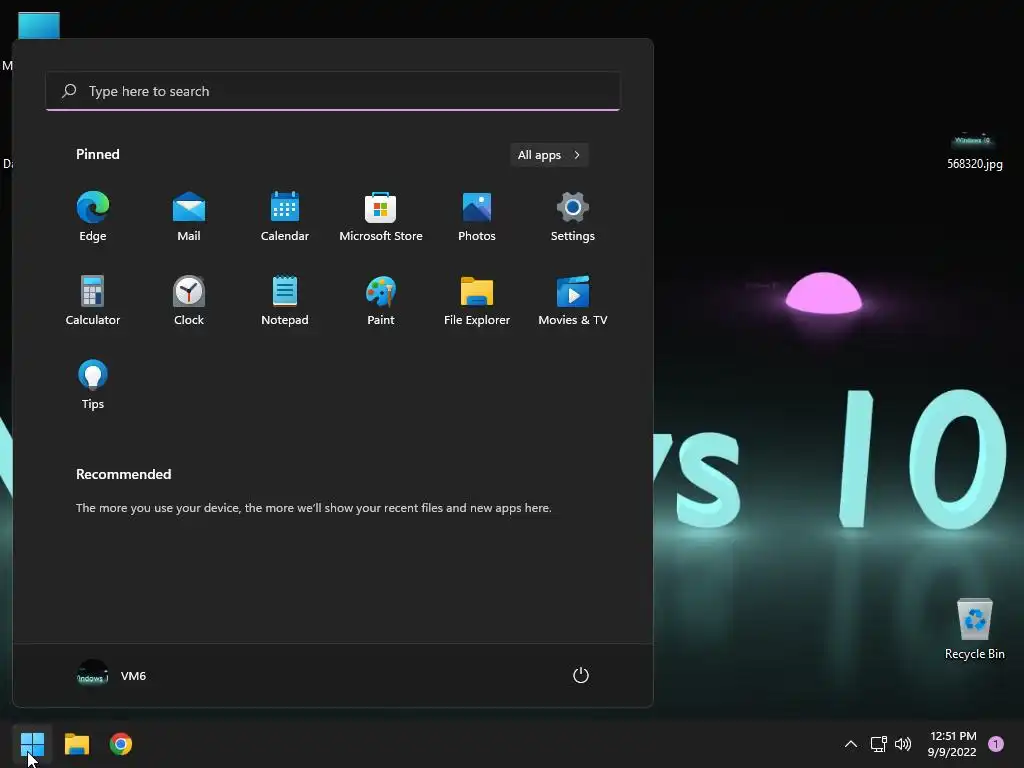Open Settings from the Start menu
1024x768 pixels.
point(573,217)
